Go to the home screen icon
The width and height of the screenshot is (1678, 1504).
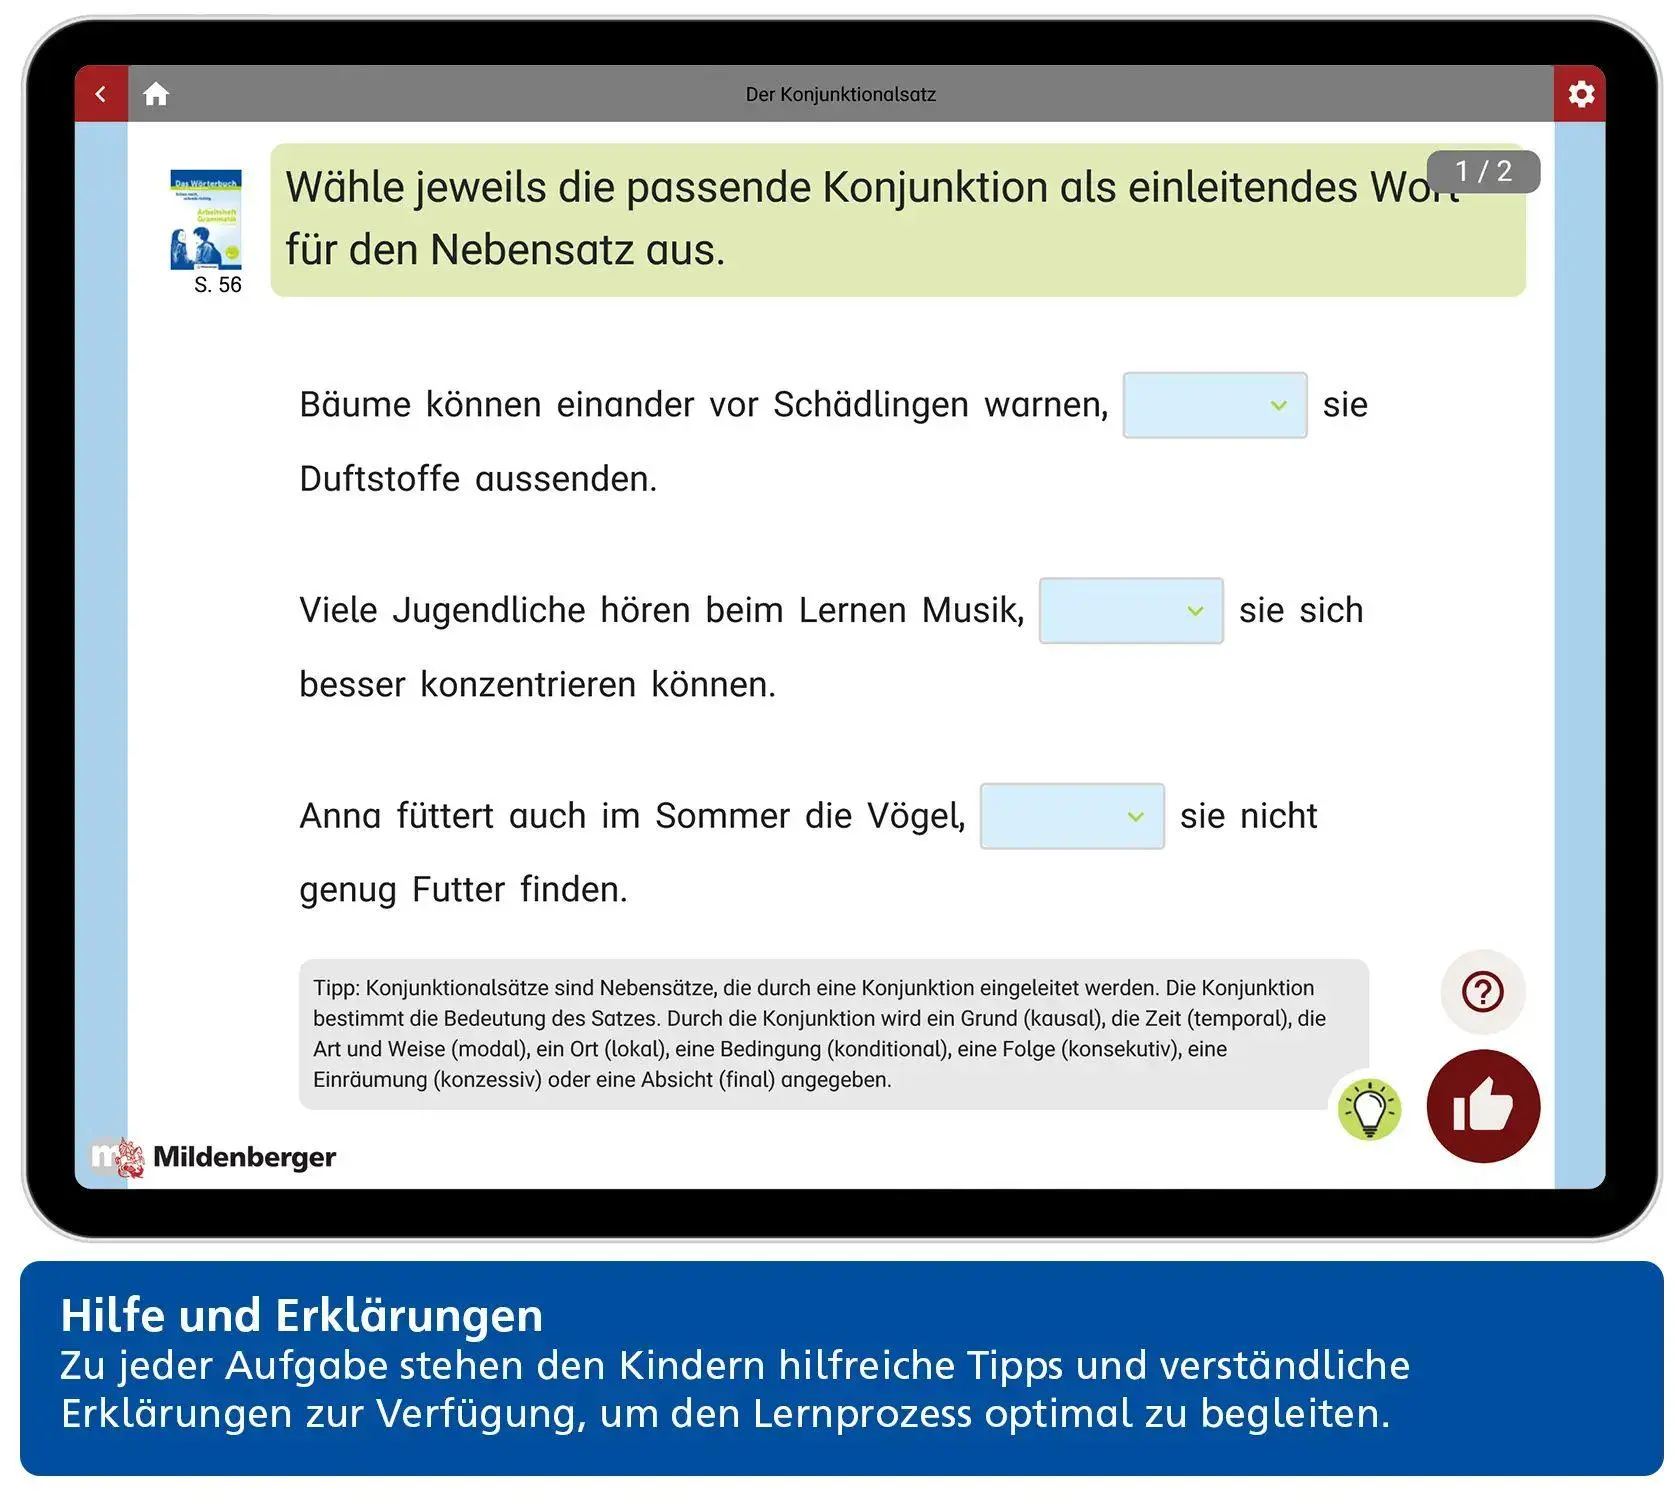pyautogui.click(x=156, y=94)
